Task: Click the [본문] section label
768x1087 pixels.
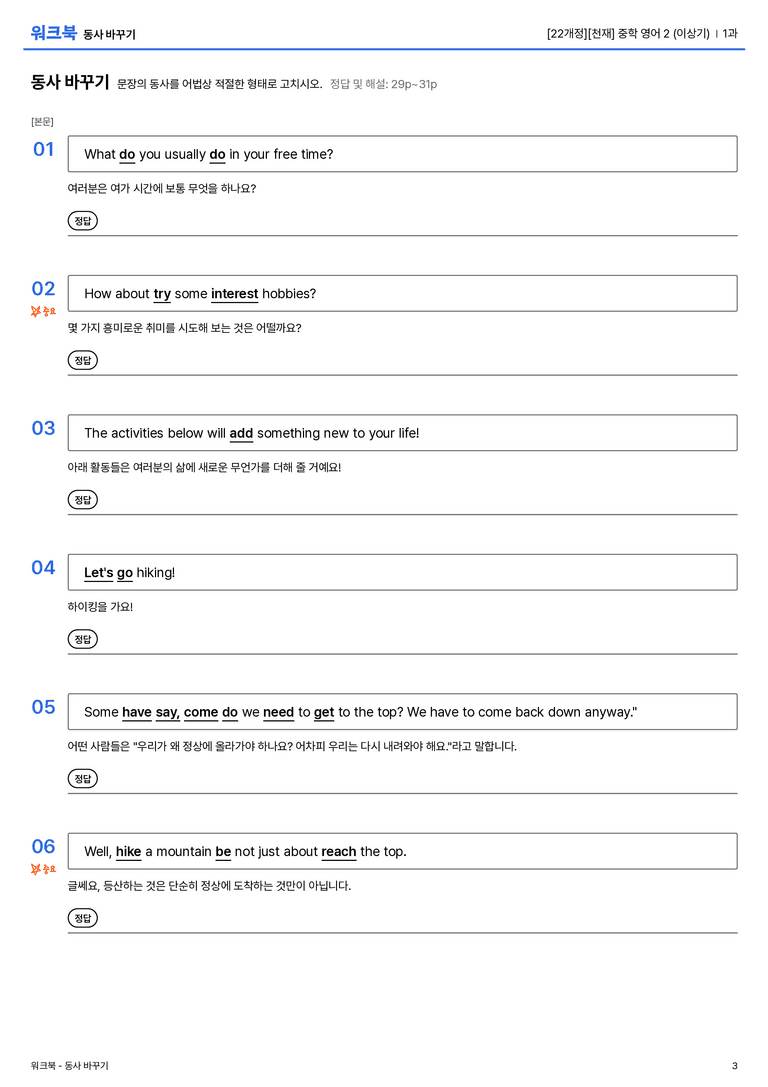Action: click(42, 121)
